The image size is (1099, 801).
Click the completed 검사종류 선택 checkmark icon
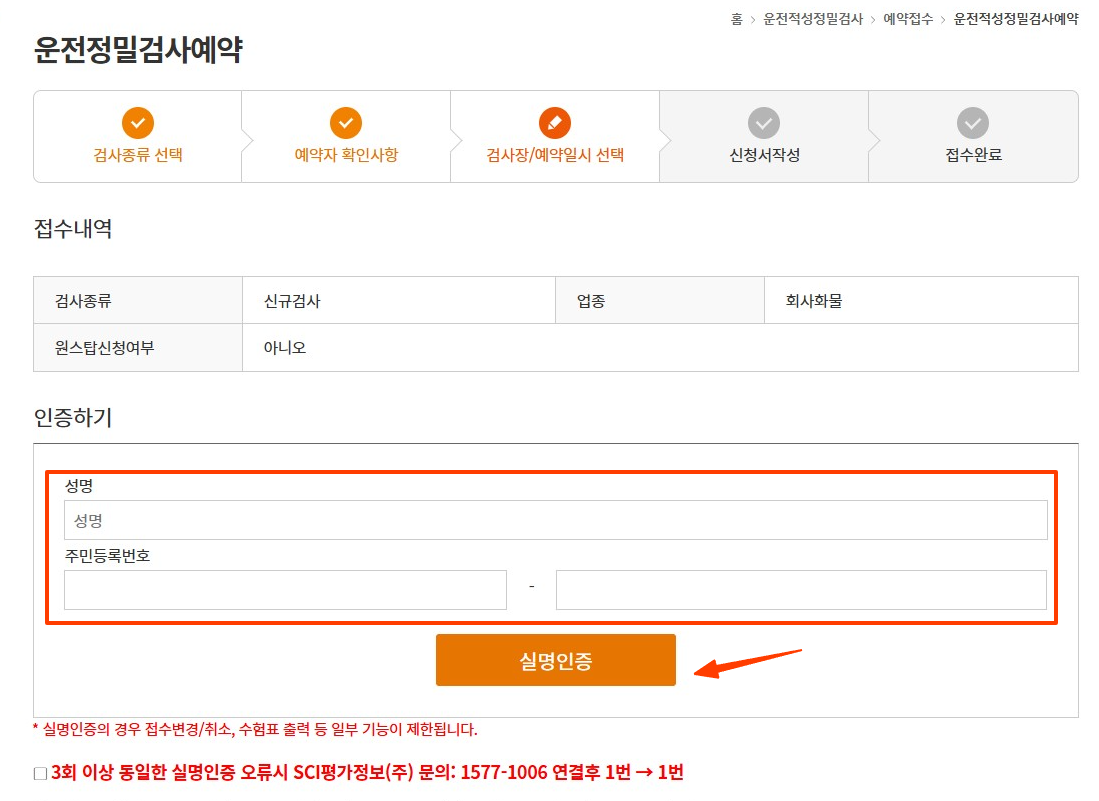(x=137, y=123)
